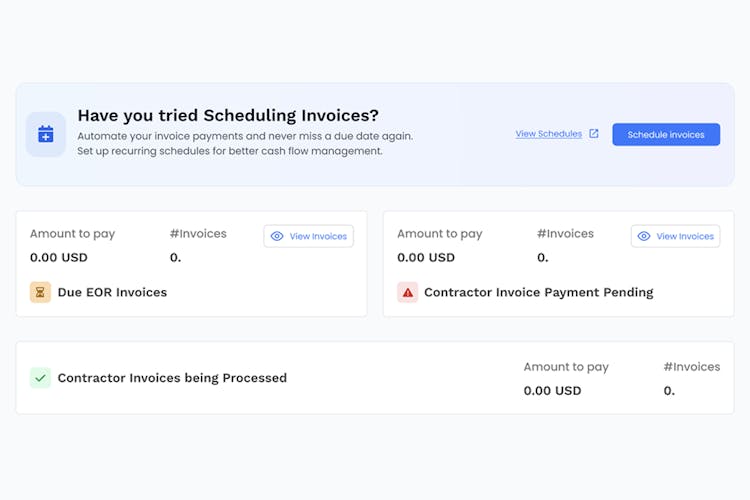Click eye icon in Due EOR card

click(277, 236)
